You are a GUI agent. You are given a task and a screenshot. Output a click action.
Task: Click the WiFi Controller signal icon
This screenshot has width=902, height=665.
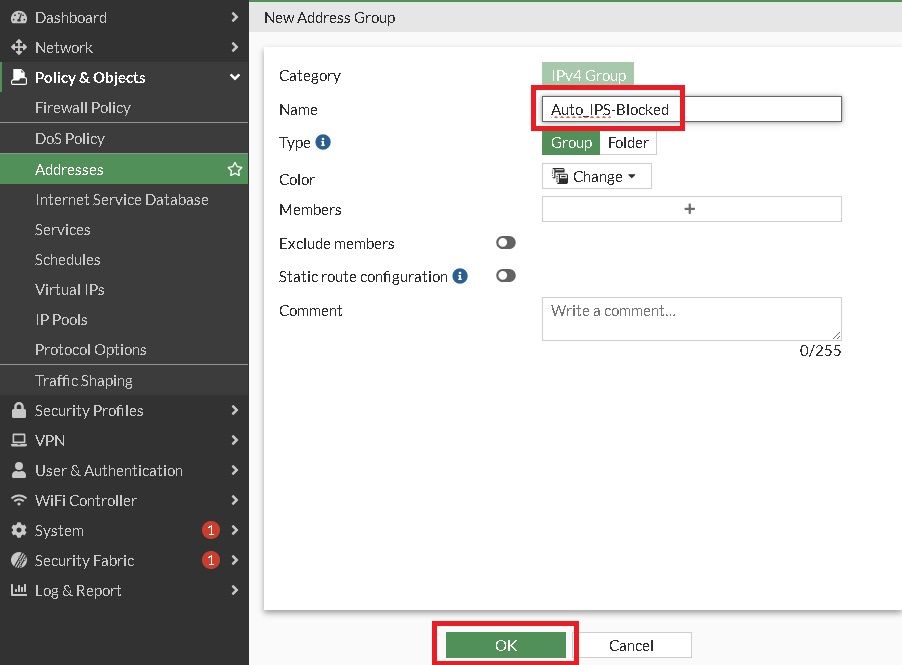[x=18, y=500]
